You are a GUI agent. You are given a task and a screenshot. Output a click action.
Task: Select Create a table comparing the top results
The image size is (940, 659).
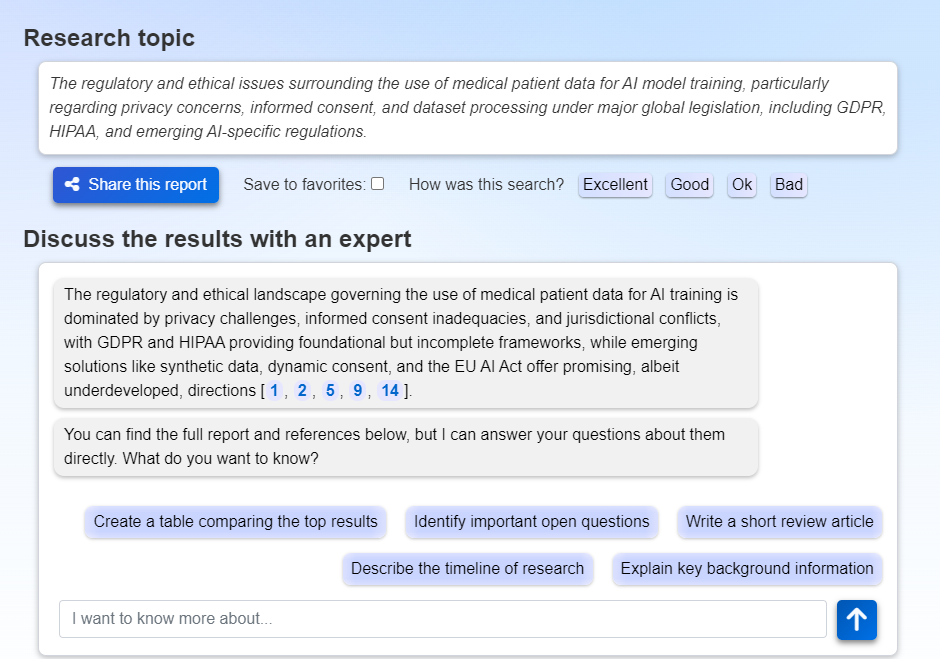pos(236,522)
